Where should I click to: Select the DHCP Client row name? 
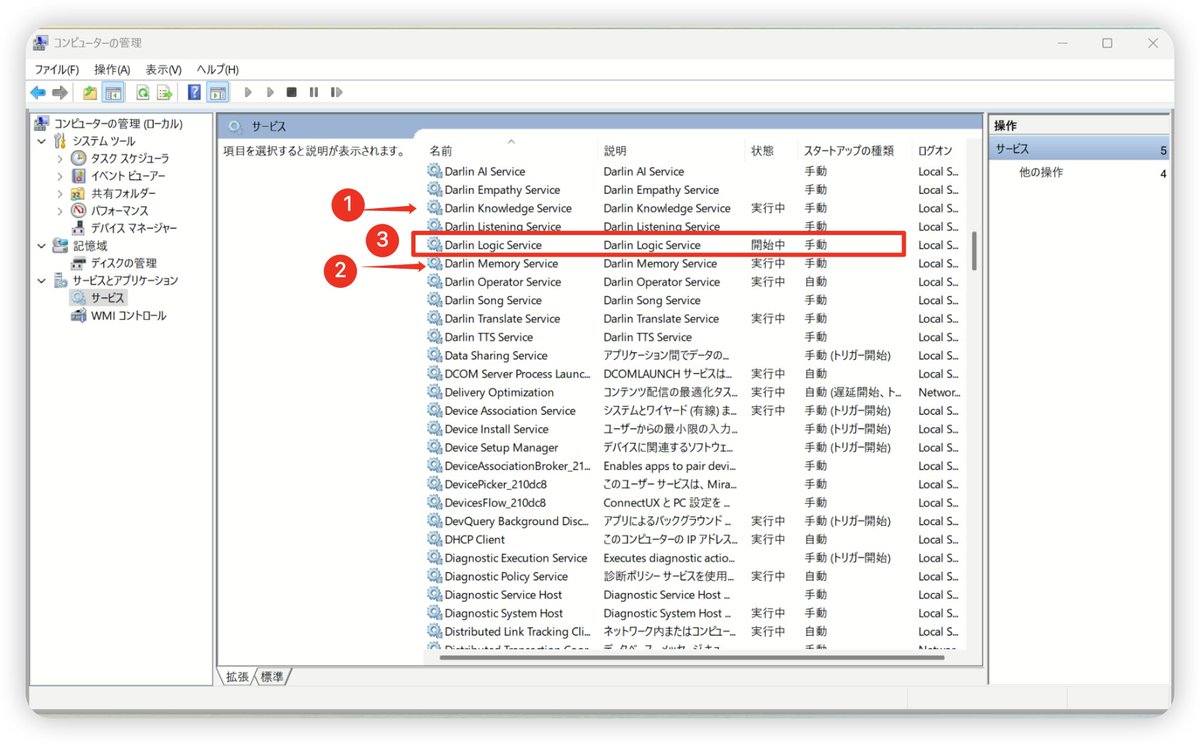click(x=474, y=540)
